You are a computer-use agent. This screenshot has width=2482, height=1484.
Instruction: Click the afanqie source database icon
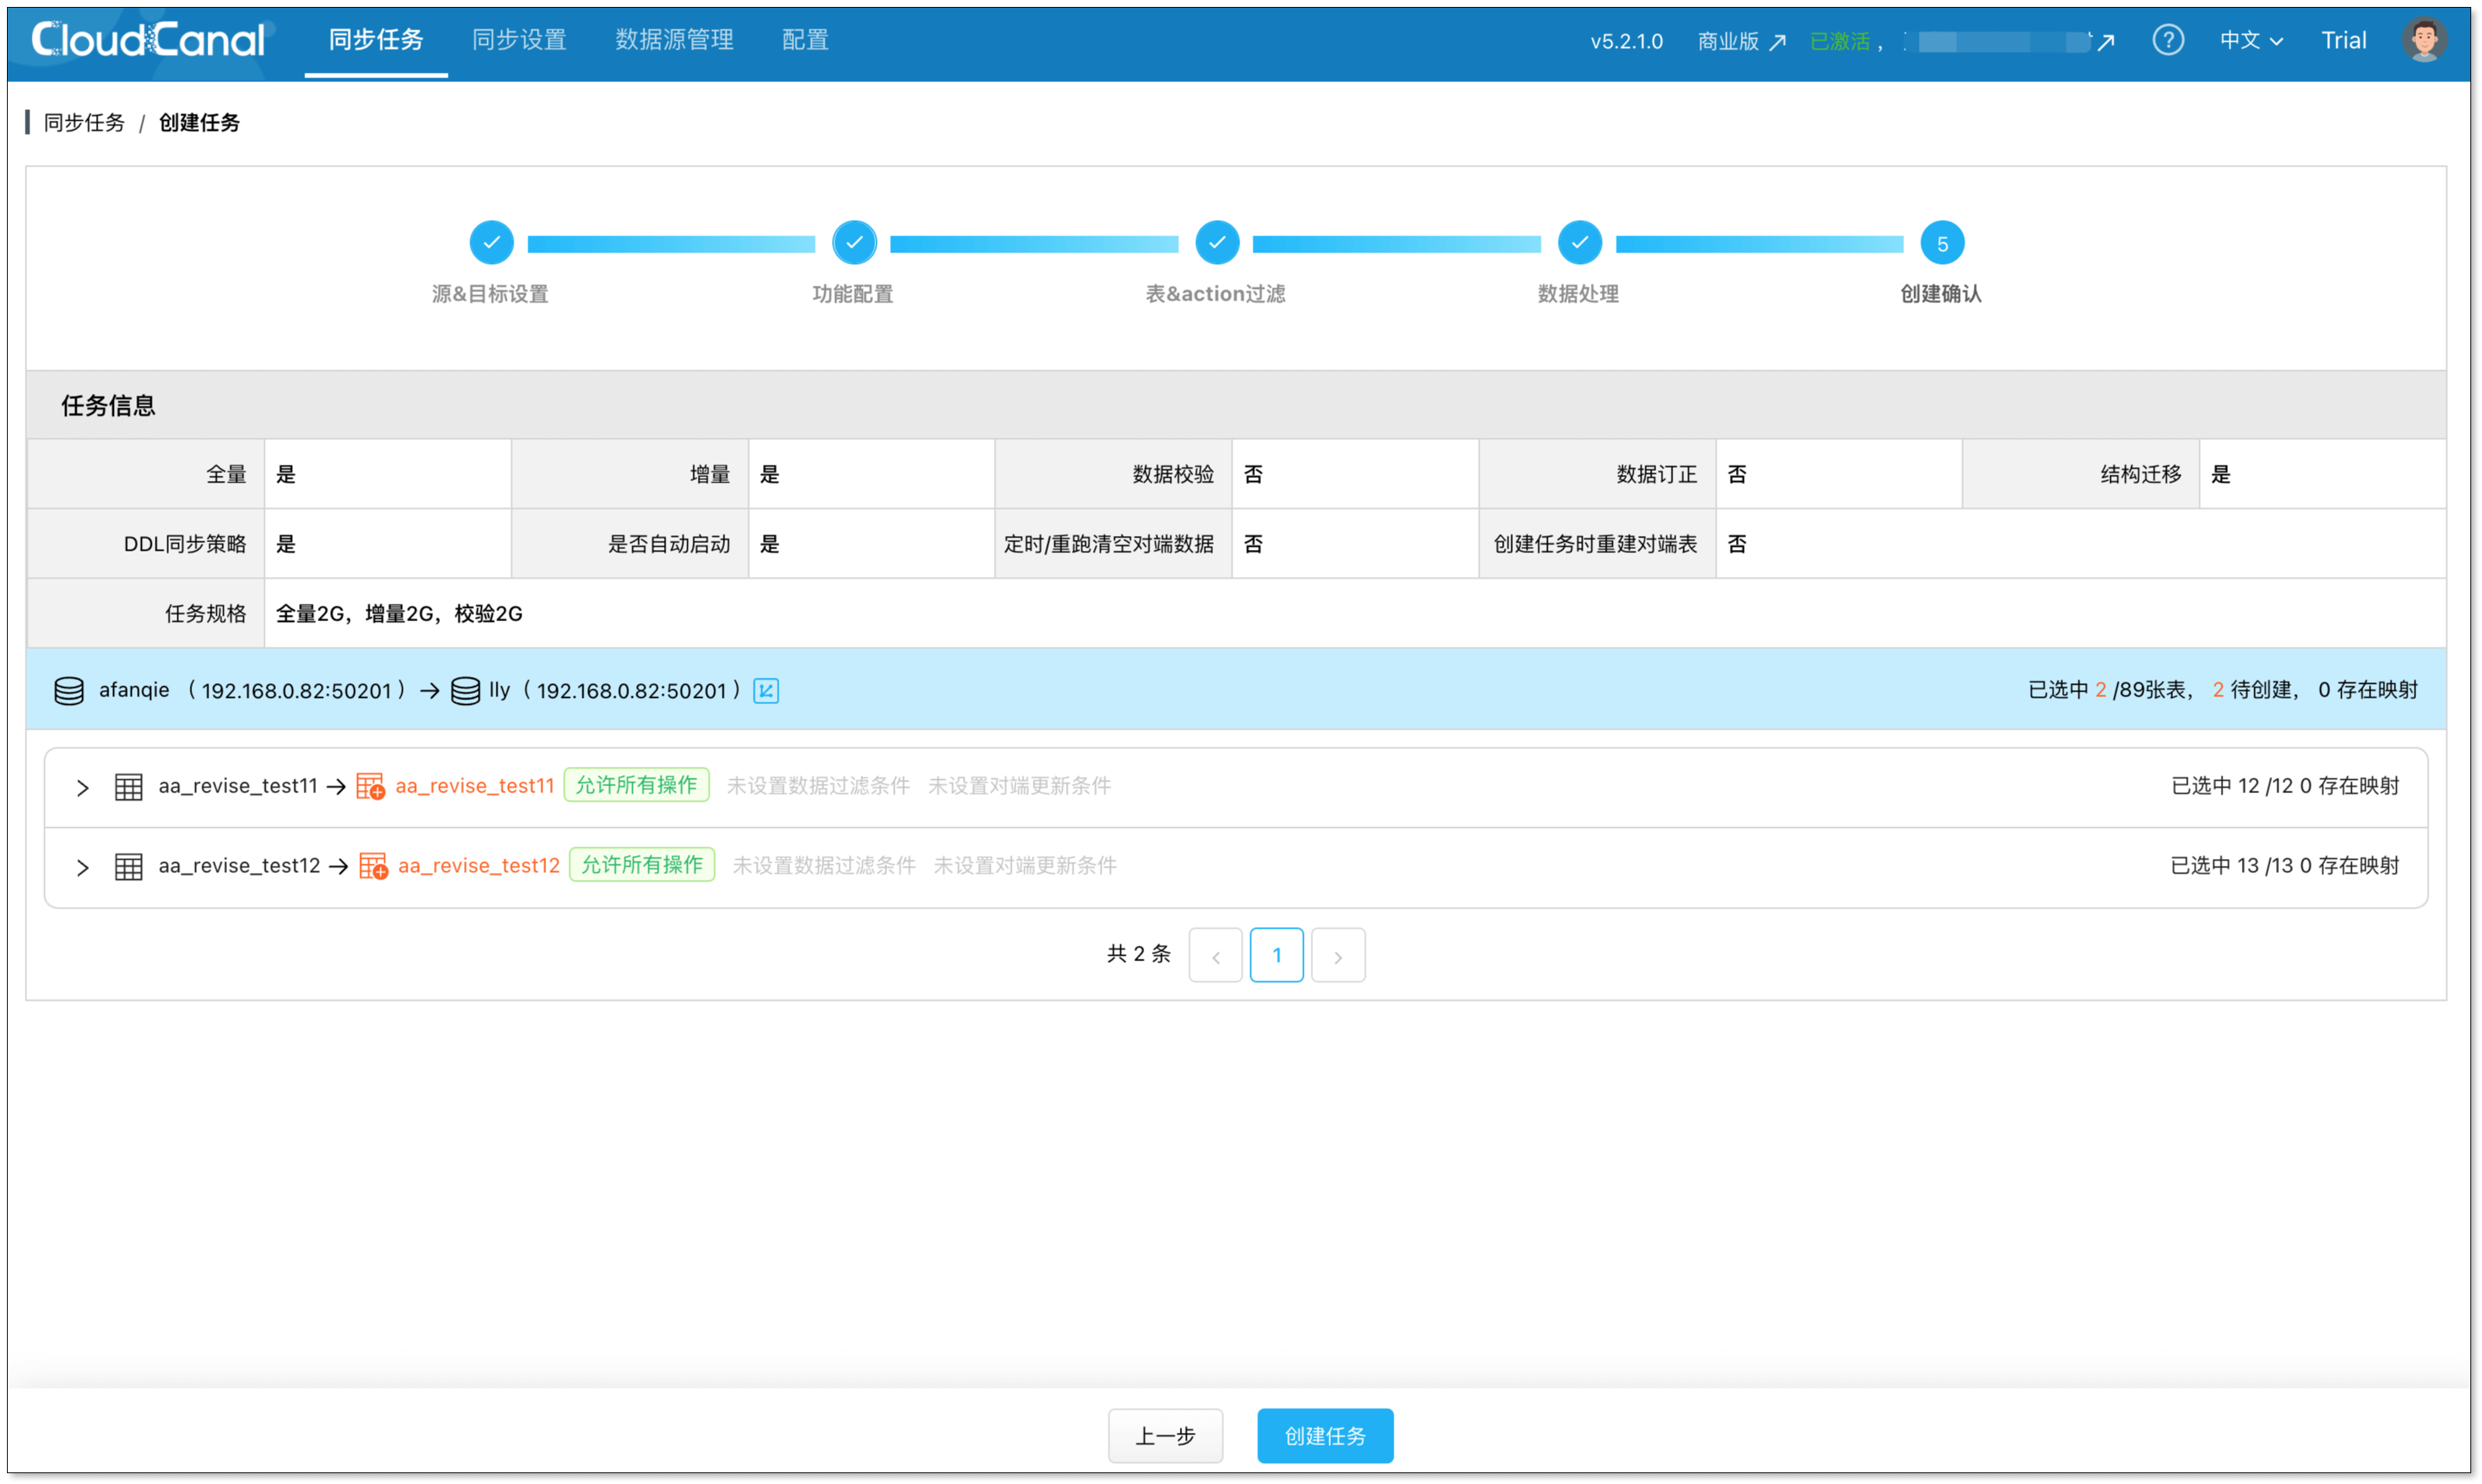[68, 690]
